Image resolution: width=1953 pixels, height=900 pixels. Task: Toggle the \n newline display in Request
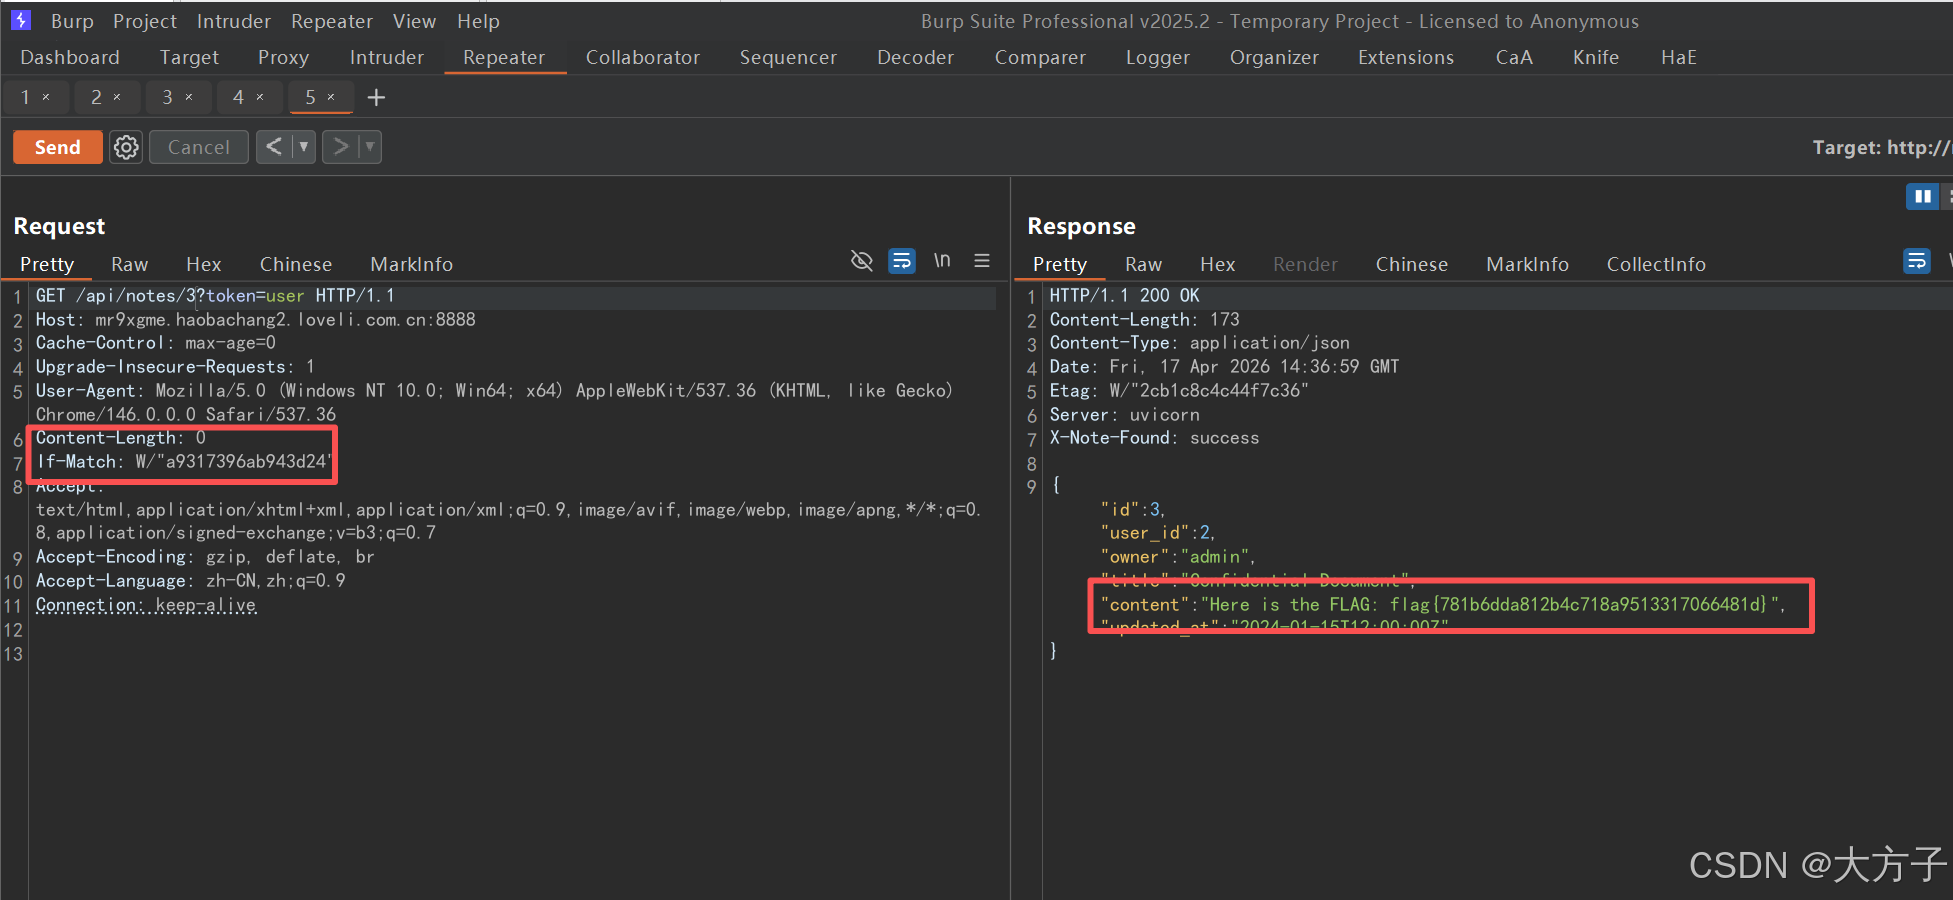(942, 261)
